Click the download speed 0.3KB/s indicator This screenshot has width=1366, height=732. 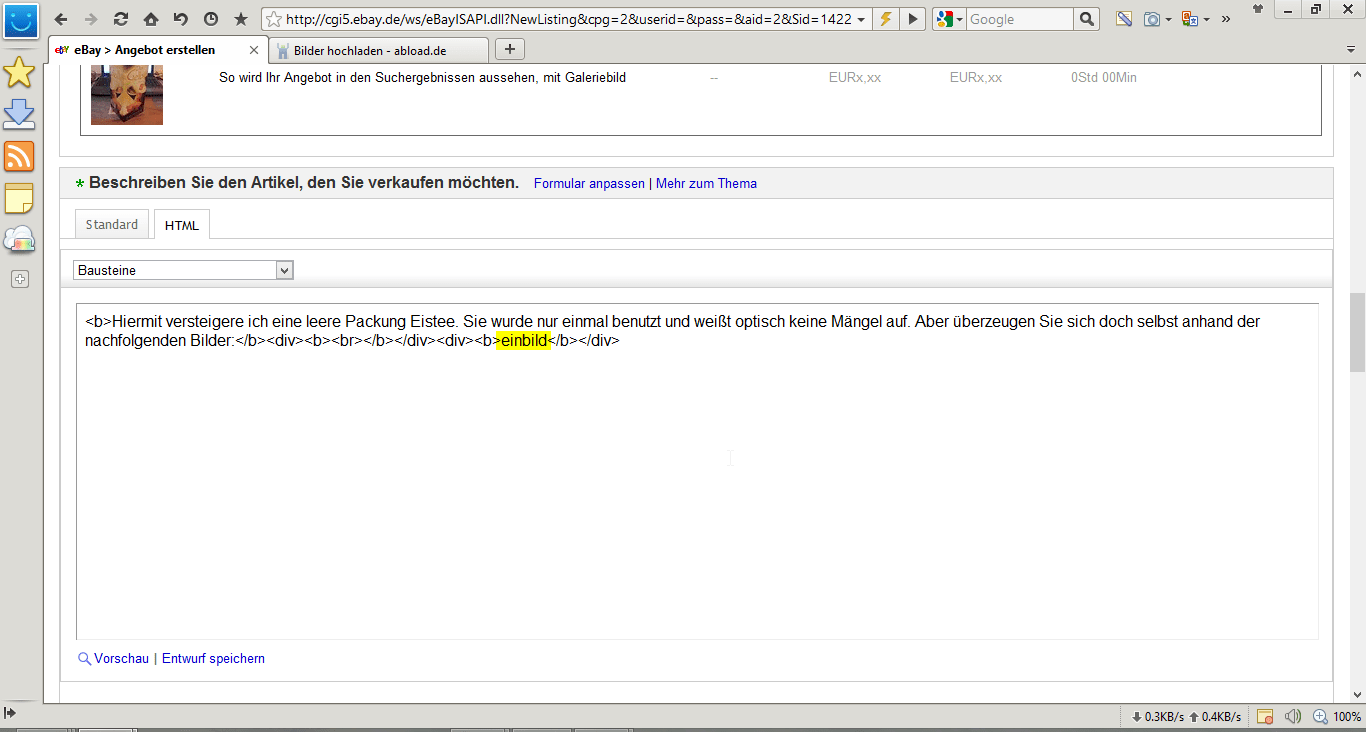tap(1157, 716)
